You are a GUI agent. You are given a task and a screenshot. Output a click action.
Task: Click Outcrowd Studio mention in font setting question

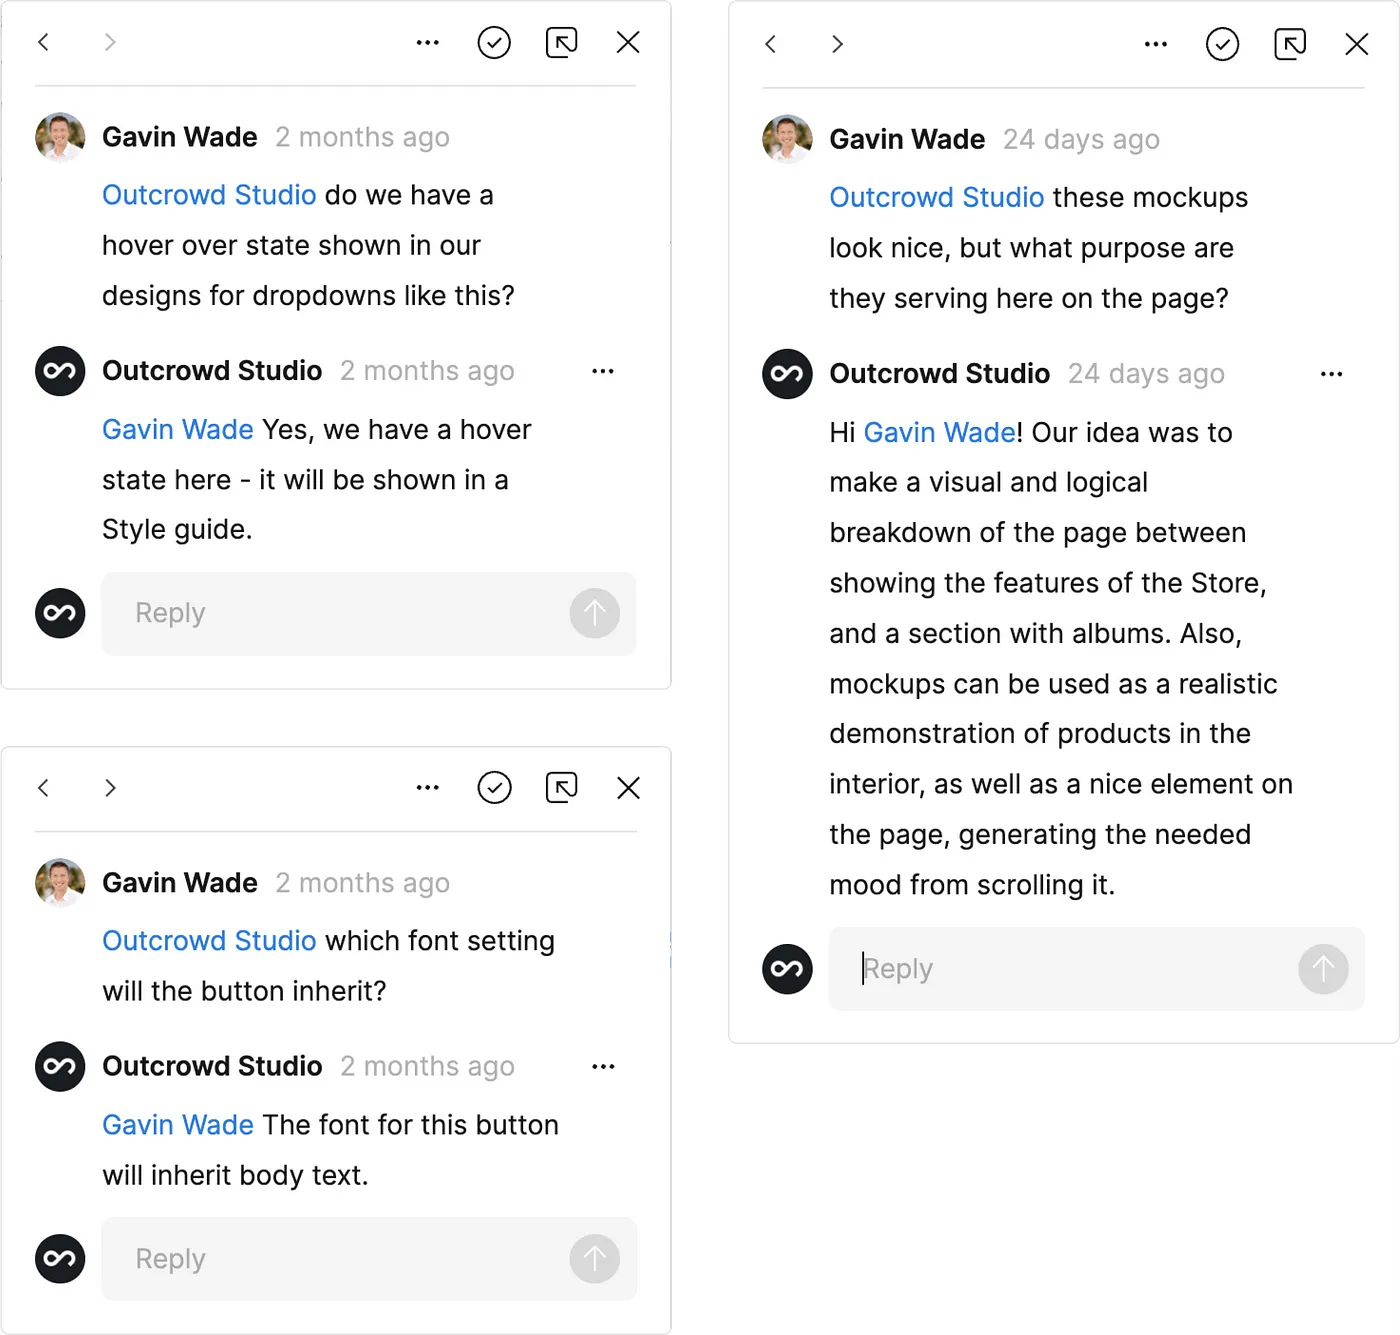coord(209,941)
